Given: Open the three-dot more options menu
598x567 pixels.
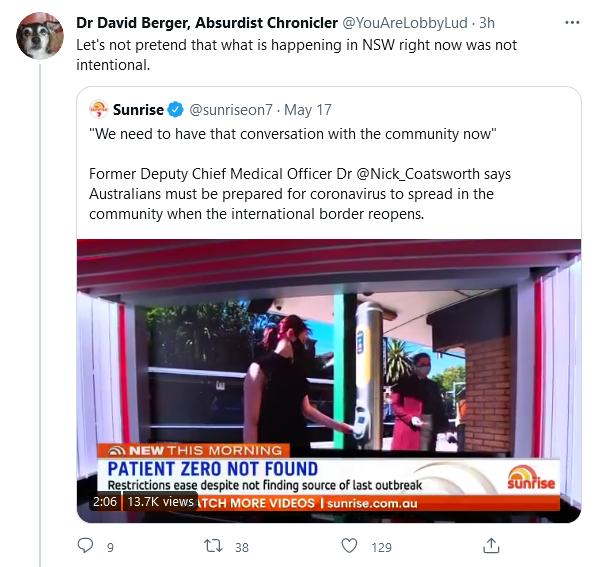Looking at the screenshot, I should [572, 23].
